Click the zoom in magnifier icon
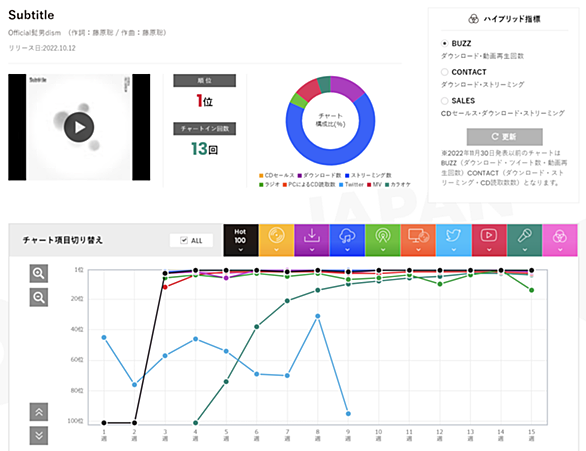 [39, 274]
